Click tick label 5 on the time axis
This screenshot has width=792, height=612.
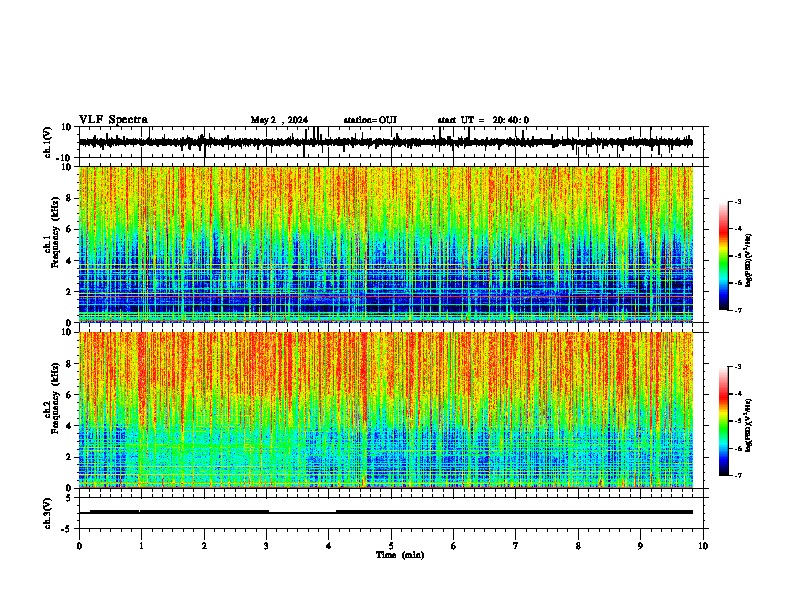tap(391, 546)
